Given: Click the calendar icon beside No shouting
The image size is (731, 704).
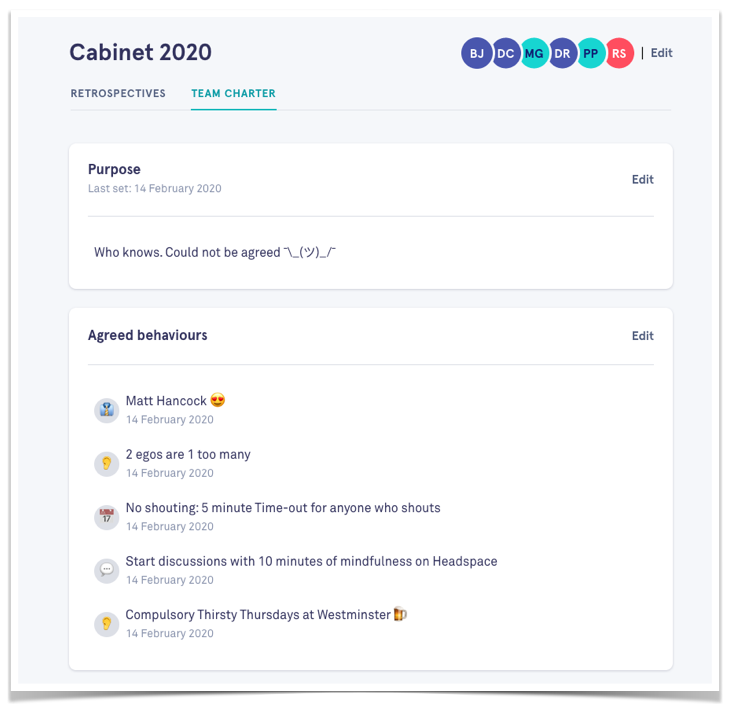Looking at the screenshot, I should [107, 517].
